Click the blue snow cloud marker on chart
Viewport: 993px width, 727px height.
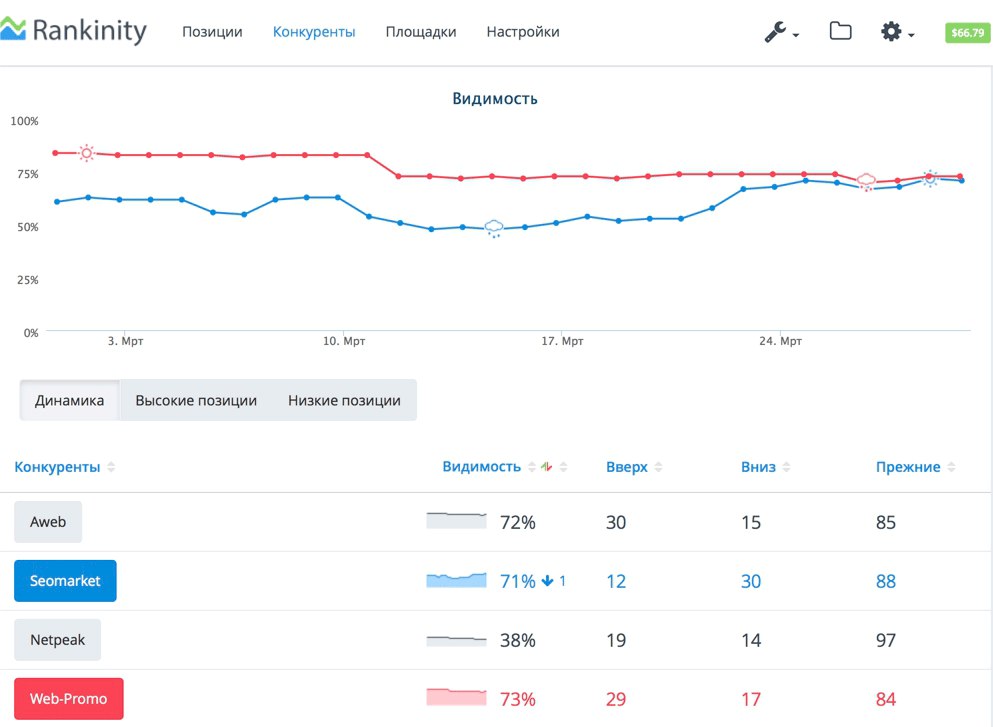(x=493, y=228)
